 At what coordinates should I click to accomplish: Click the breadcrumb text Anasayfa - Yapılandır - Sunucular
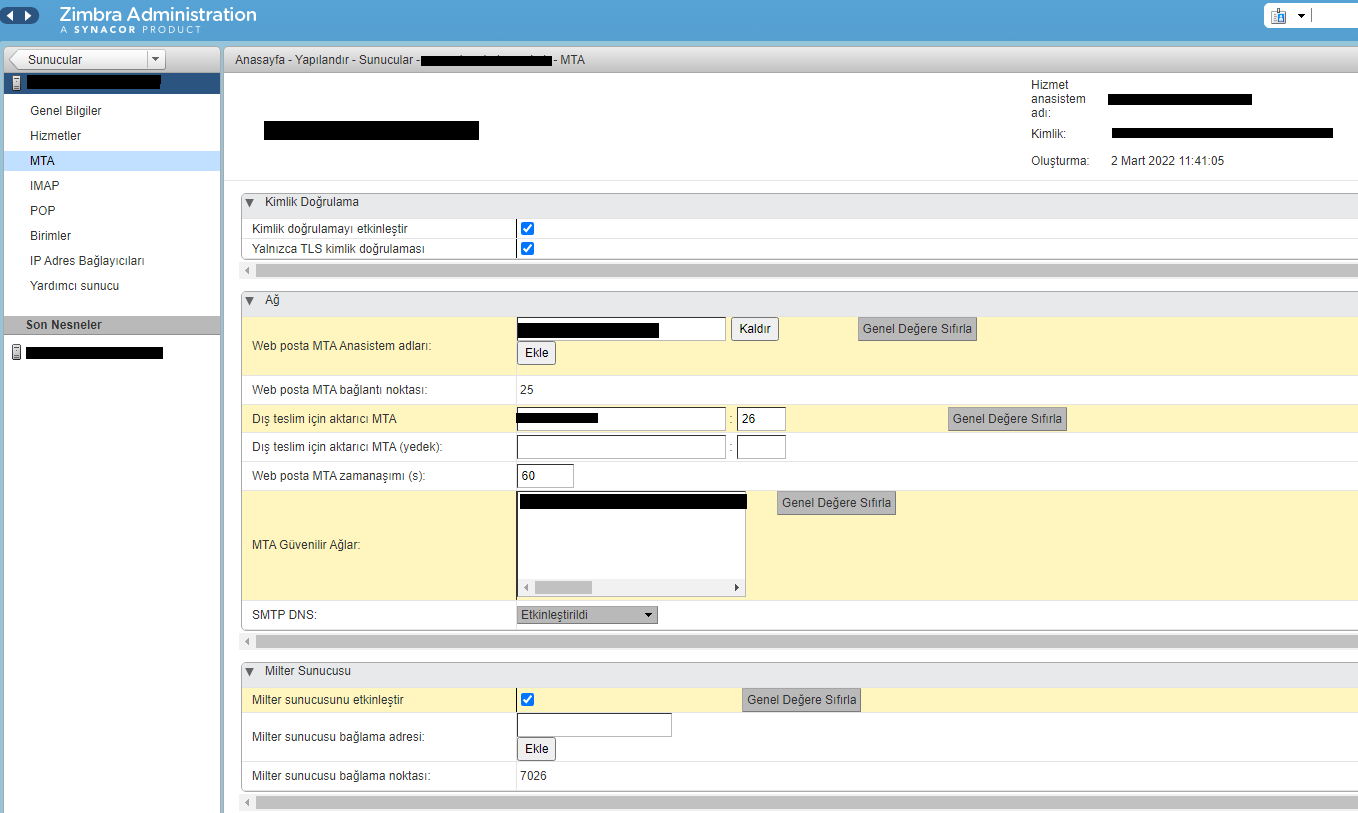[x=323, y=60]
